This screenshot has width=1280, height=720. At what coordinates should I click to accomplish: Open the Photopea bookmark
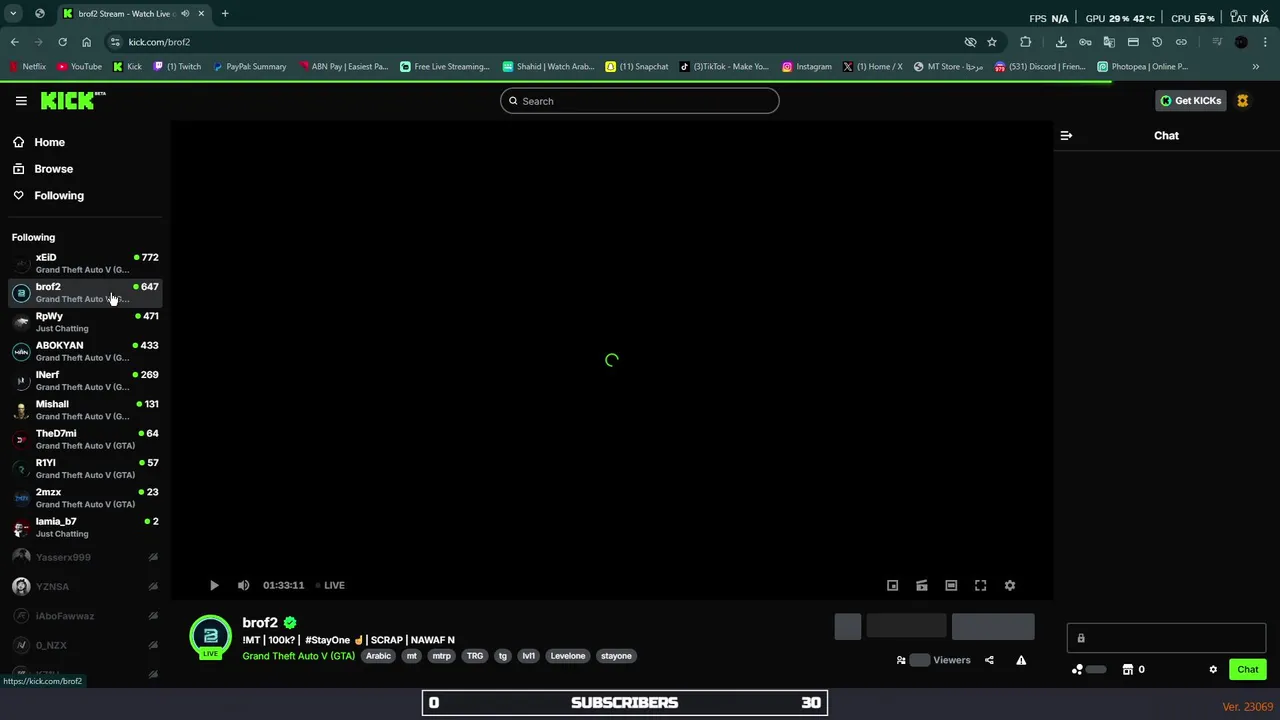click(x=1143, y=67)
